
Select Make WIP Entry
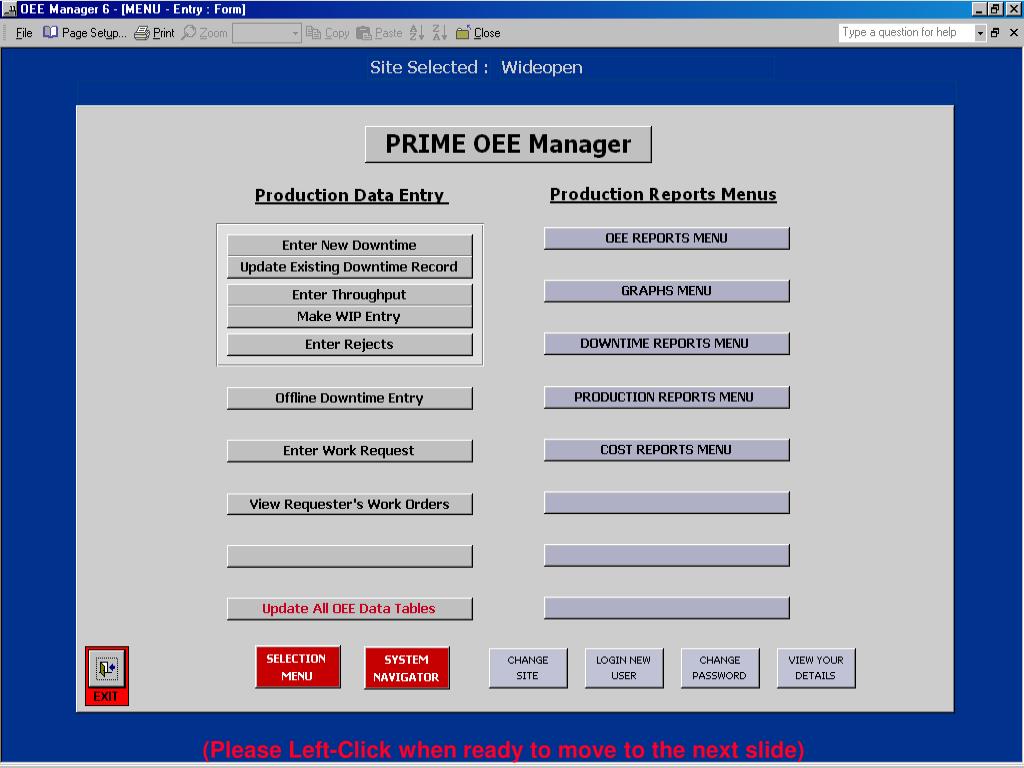point(349,317)
